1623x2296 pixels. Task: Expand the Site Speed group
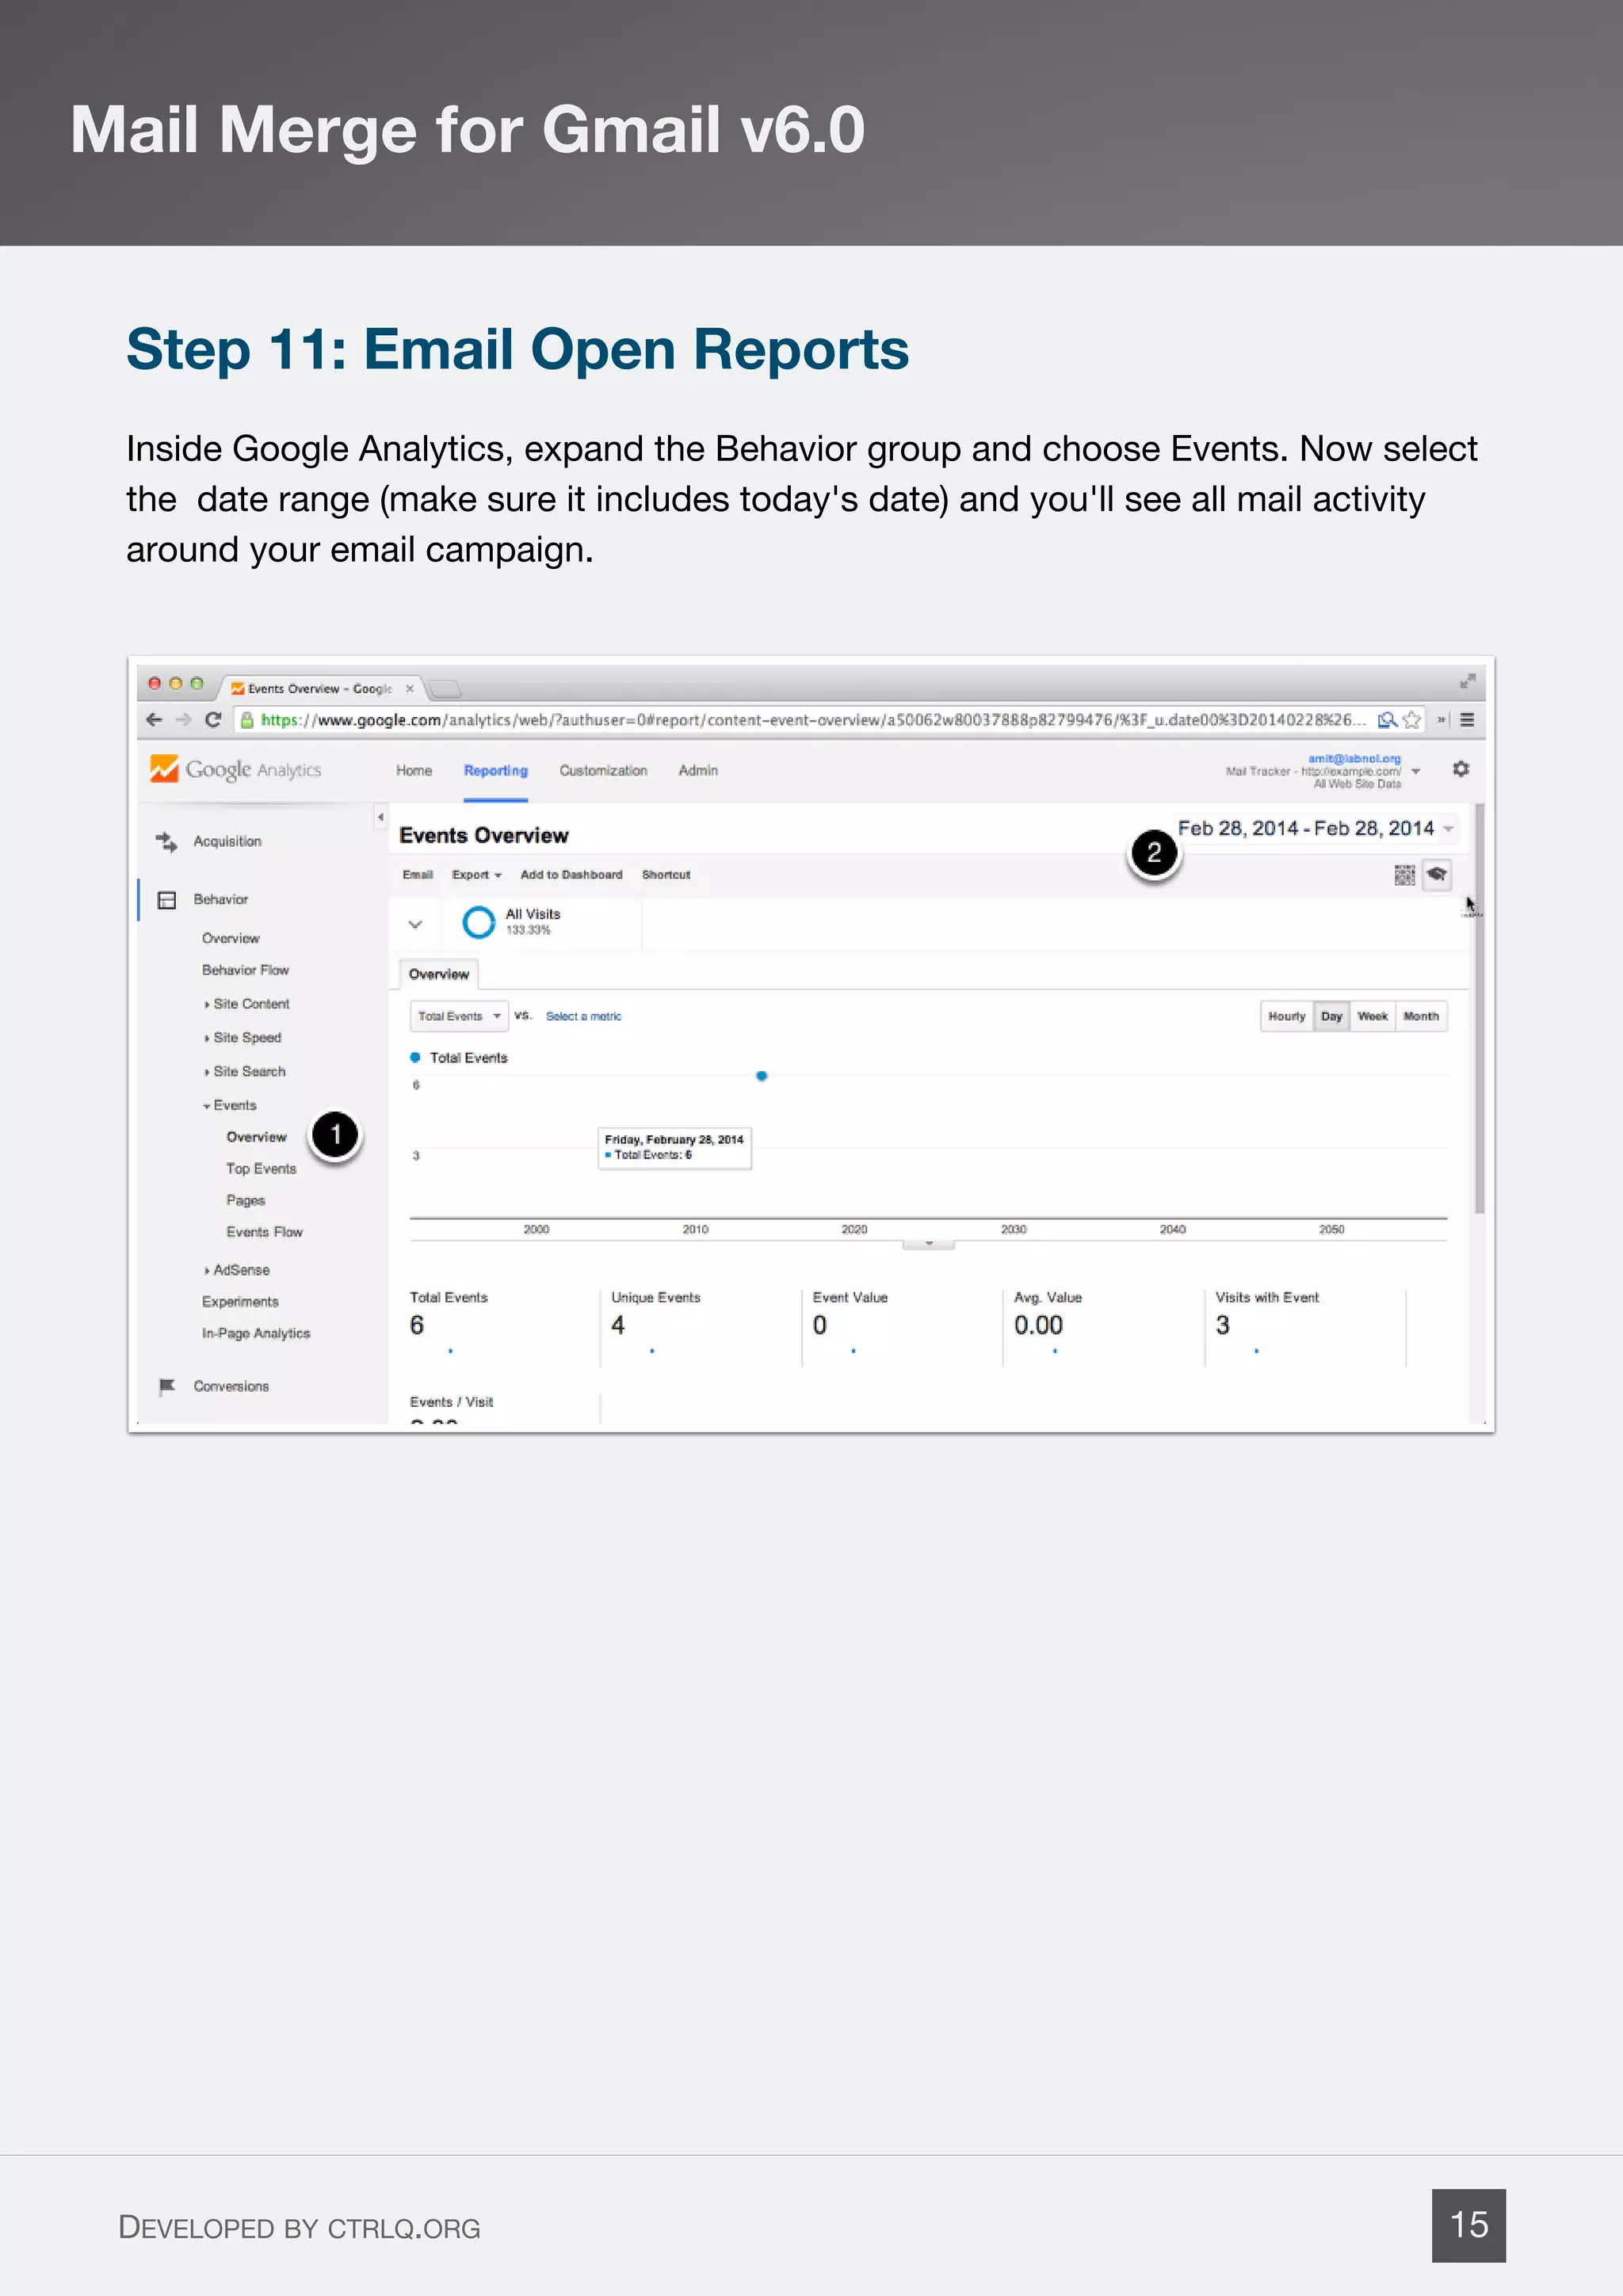click(x=243, y=1038)
